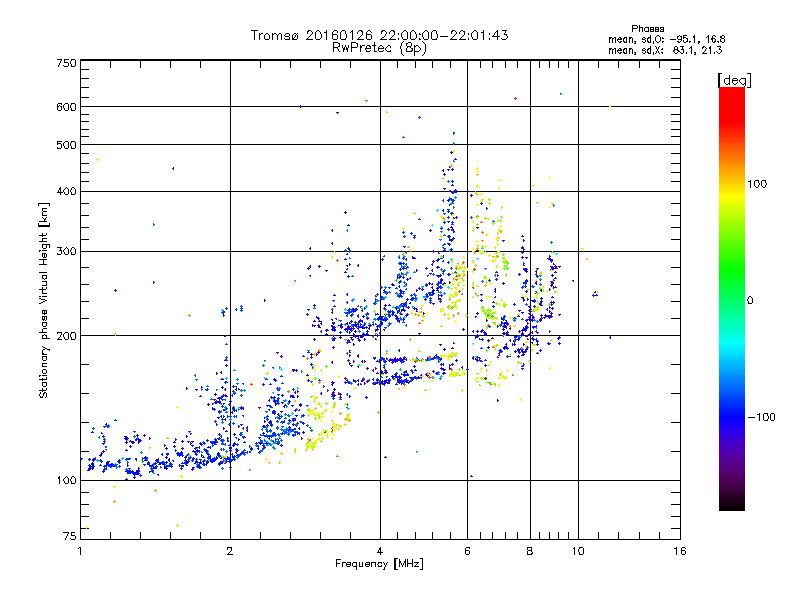
Task: Click the phase colorbar
Action: coord(732,298)
